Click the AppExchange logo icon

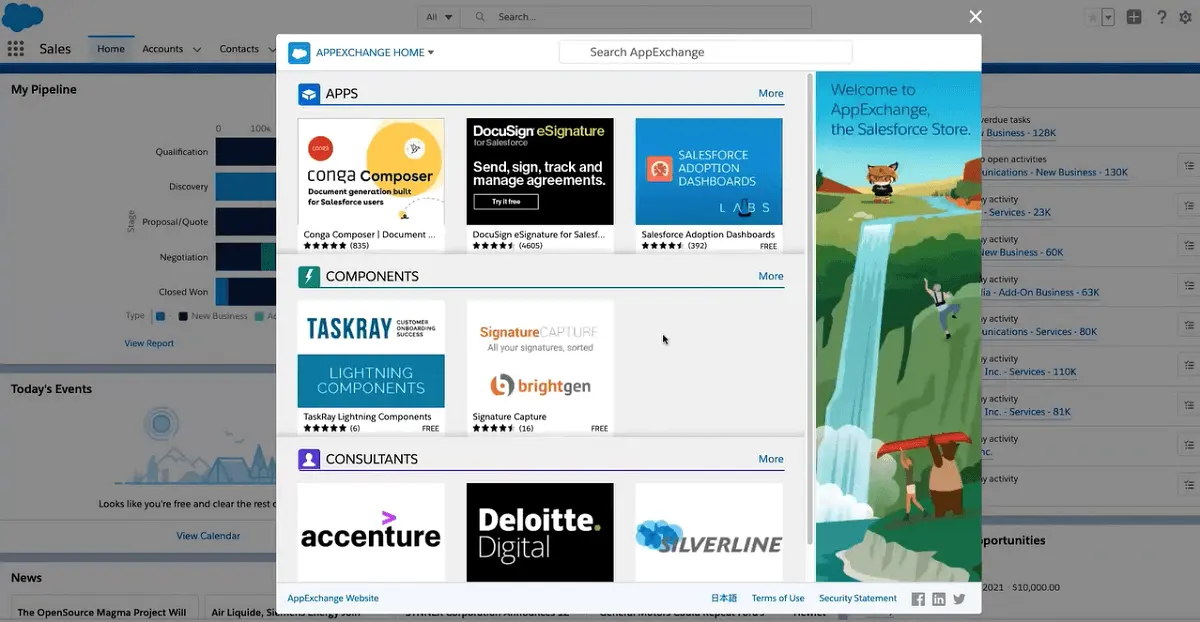click(299, 53)
